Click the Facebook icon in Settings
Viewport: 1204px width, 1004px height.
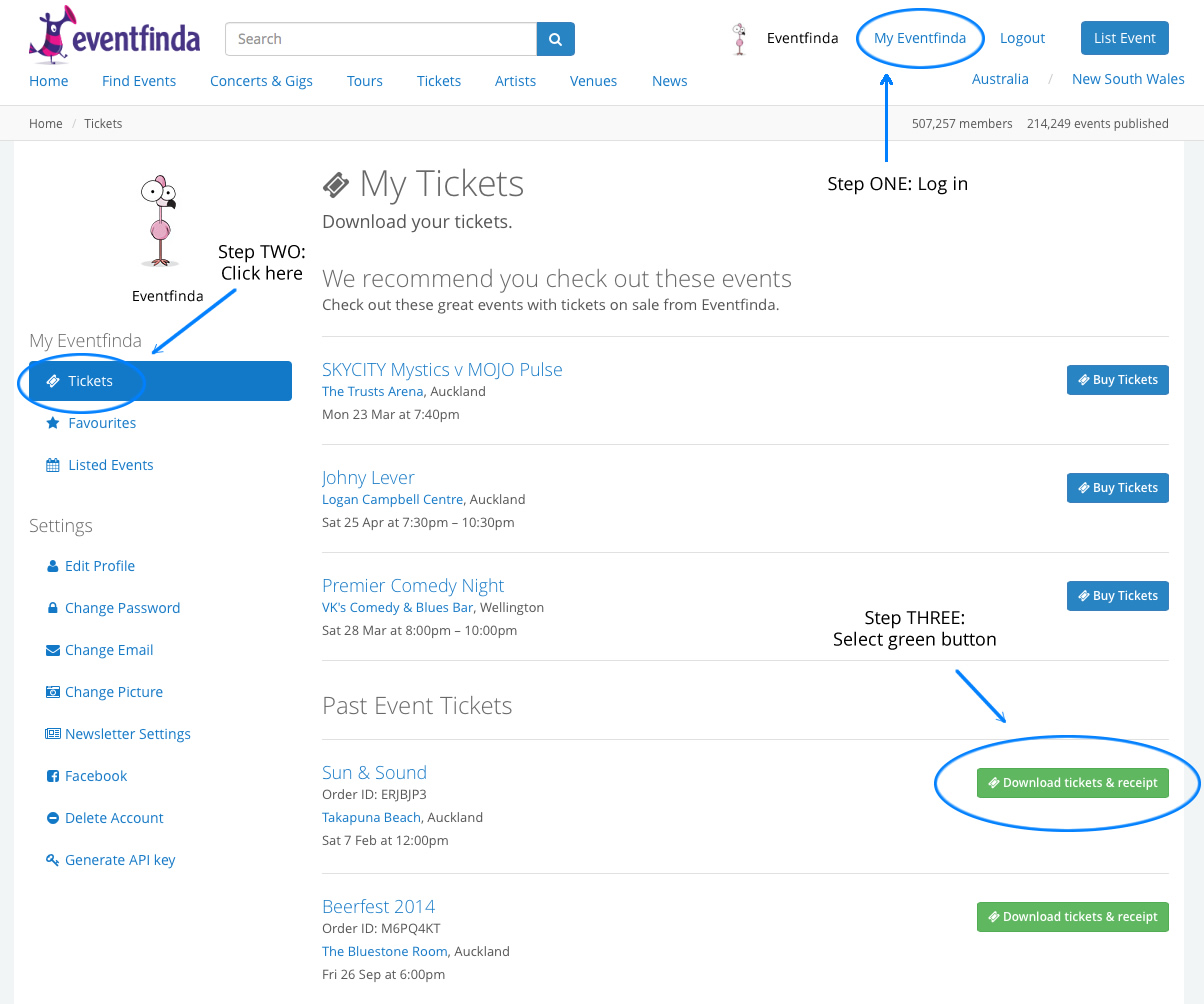[53, 776]
